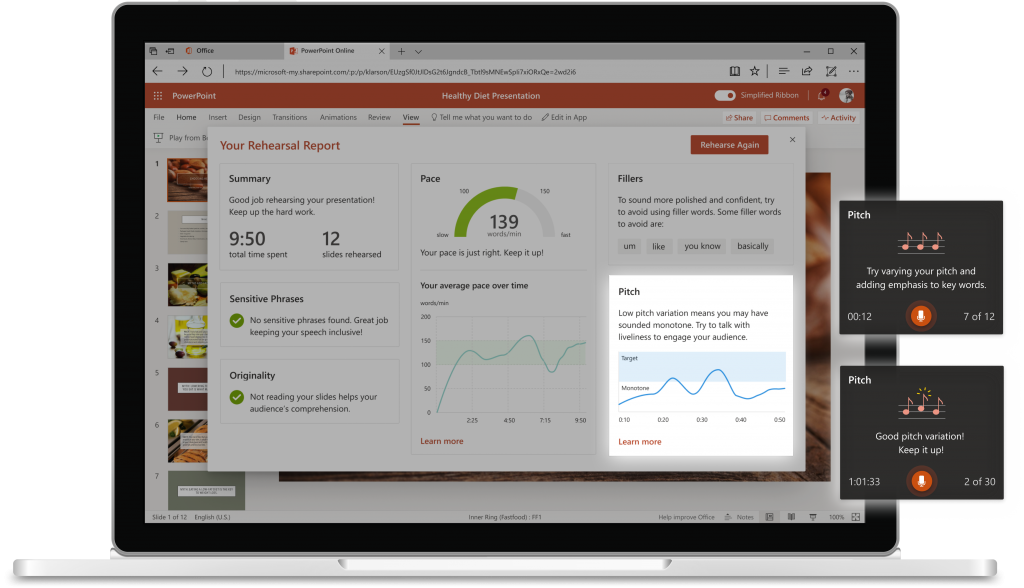Add page to favorites using the star icon
Screen dimensions: 1024x588
755,71
